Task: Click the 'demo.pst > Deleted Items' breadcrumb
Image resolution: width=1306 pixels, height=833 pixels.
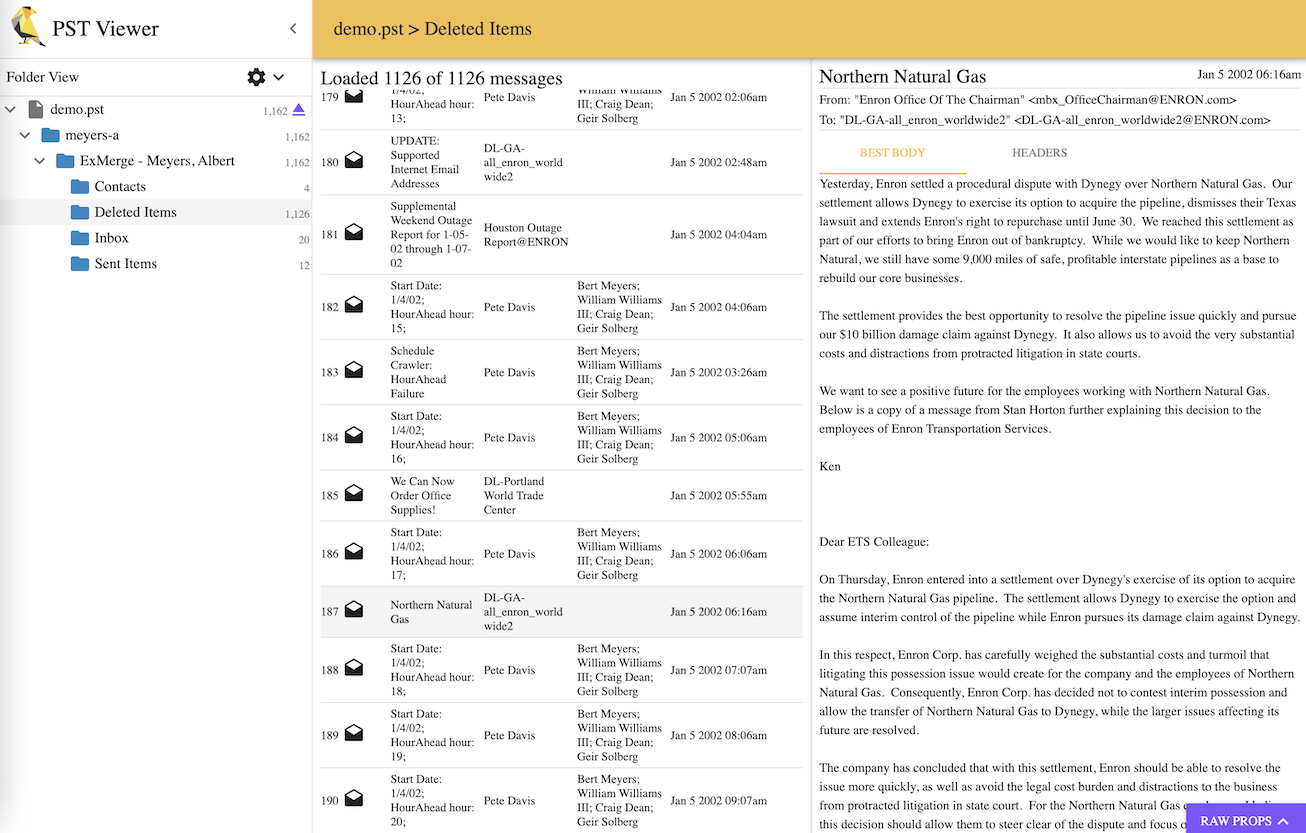Action: [433, 29]
